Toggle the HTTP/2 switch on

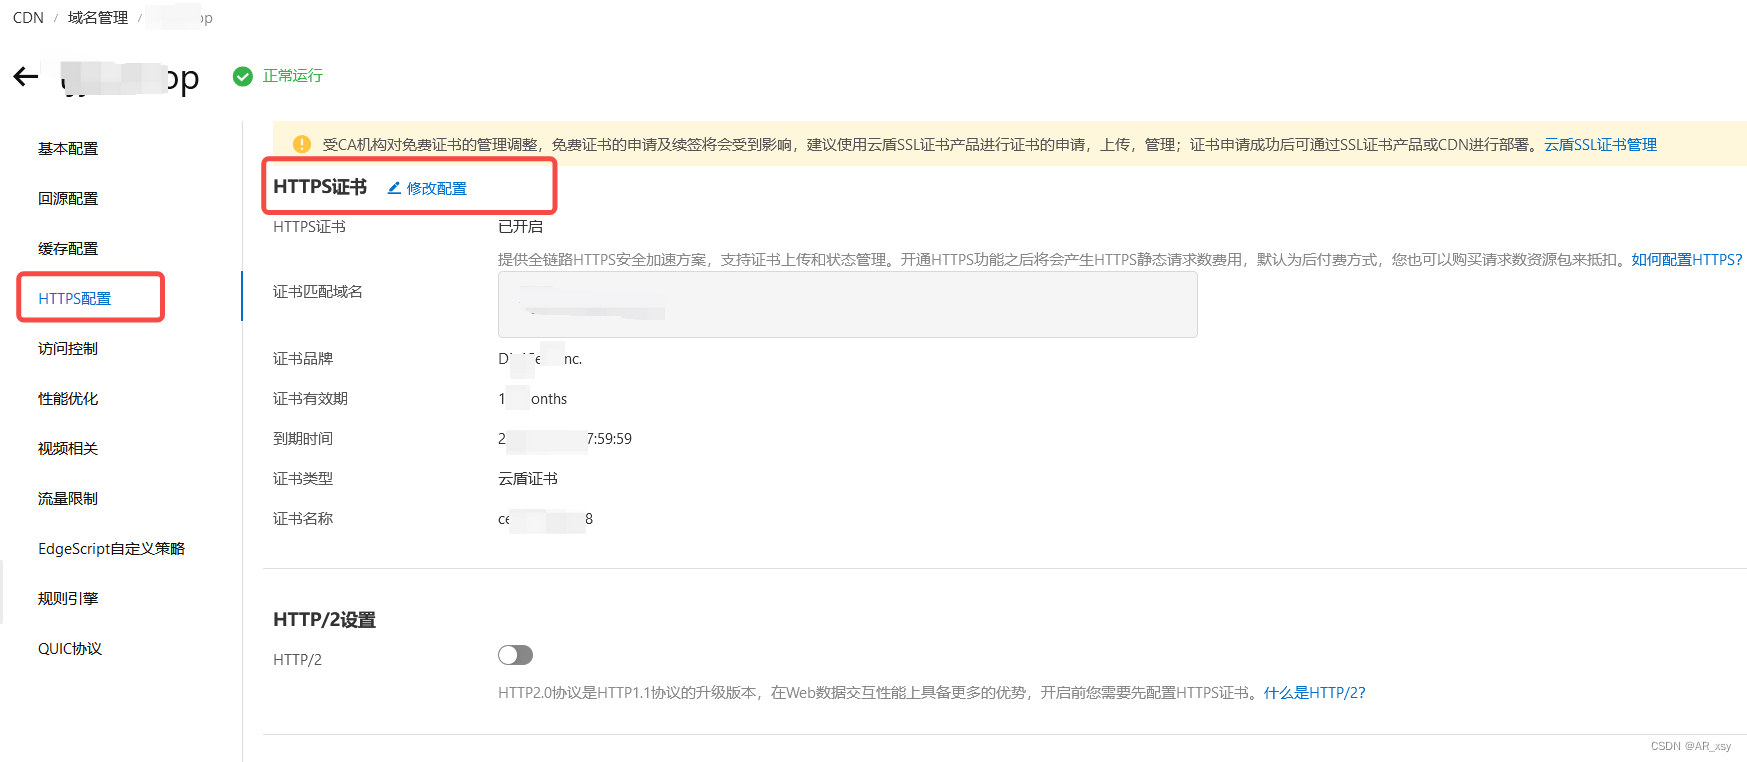click(515, 655)
